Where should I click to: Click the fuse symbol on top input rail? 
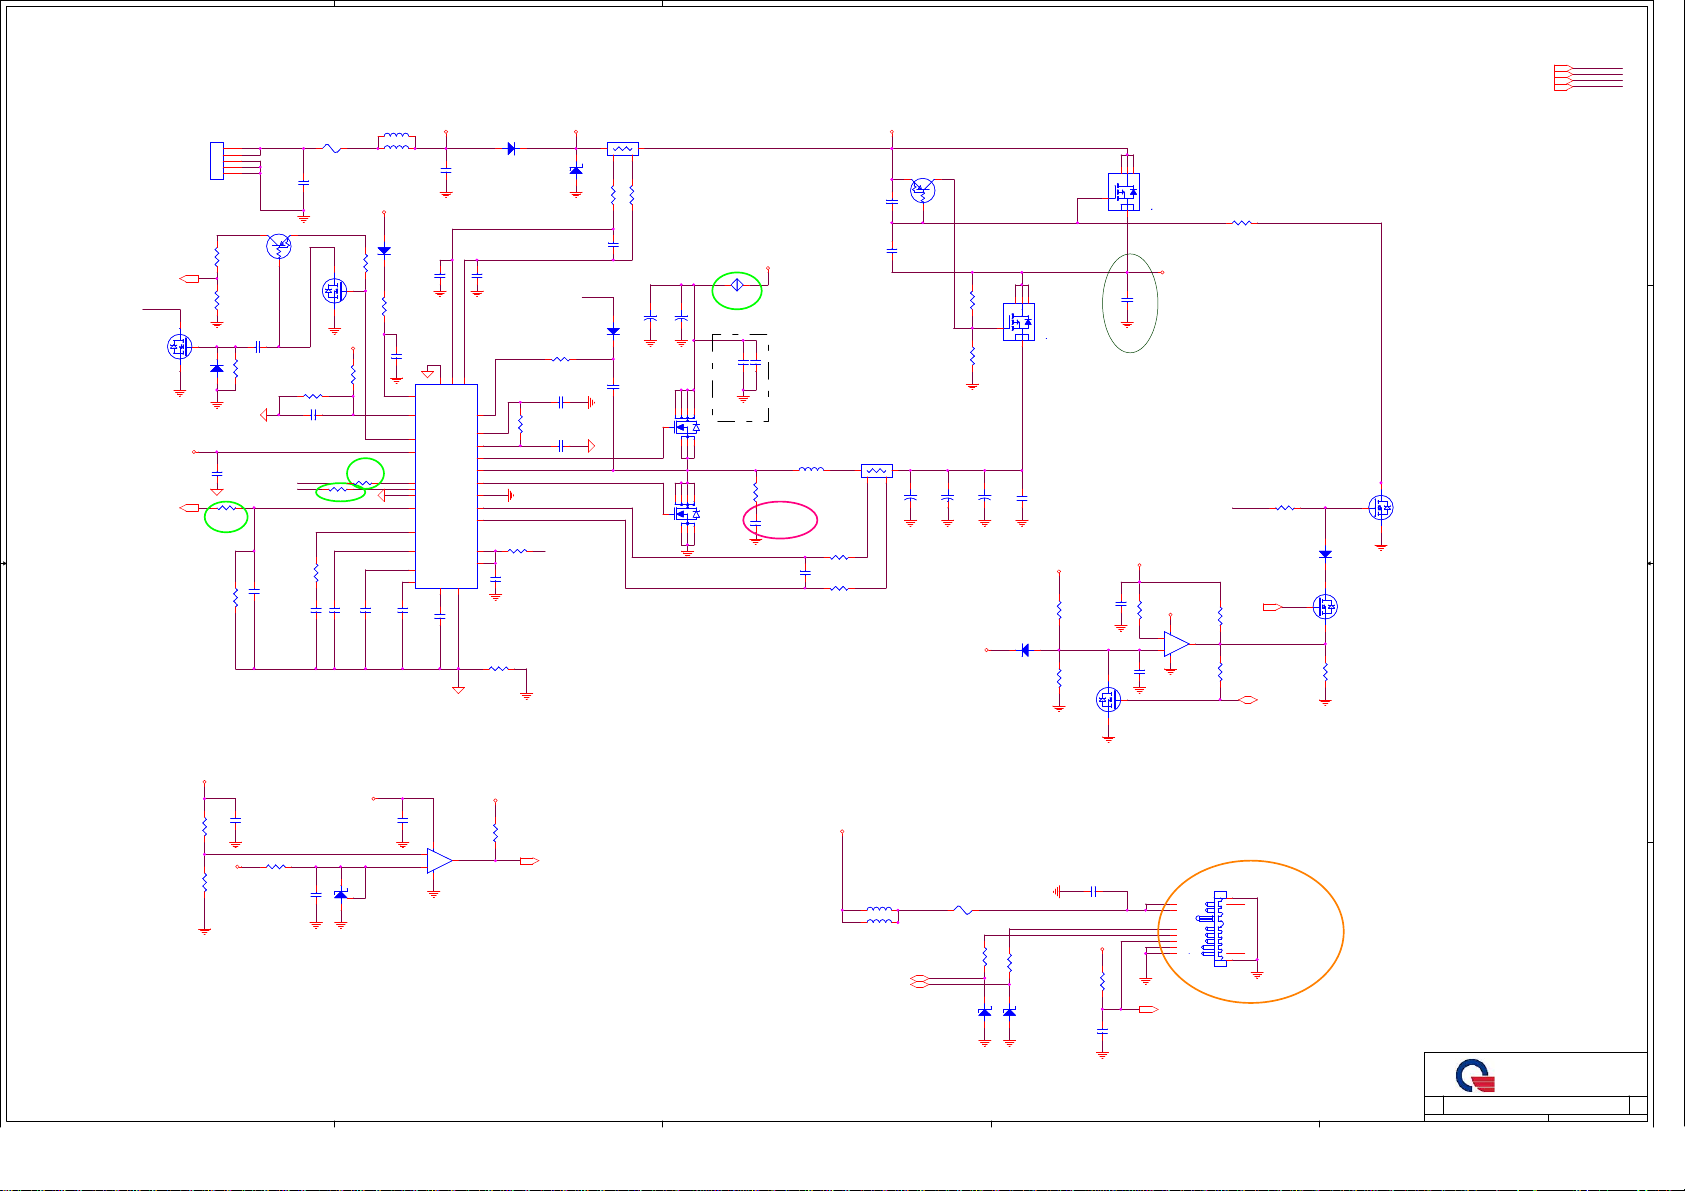(333, 149)
